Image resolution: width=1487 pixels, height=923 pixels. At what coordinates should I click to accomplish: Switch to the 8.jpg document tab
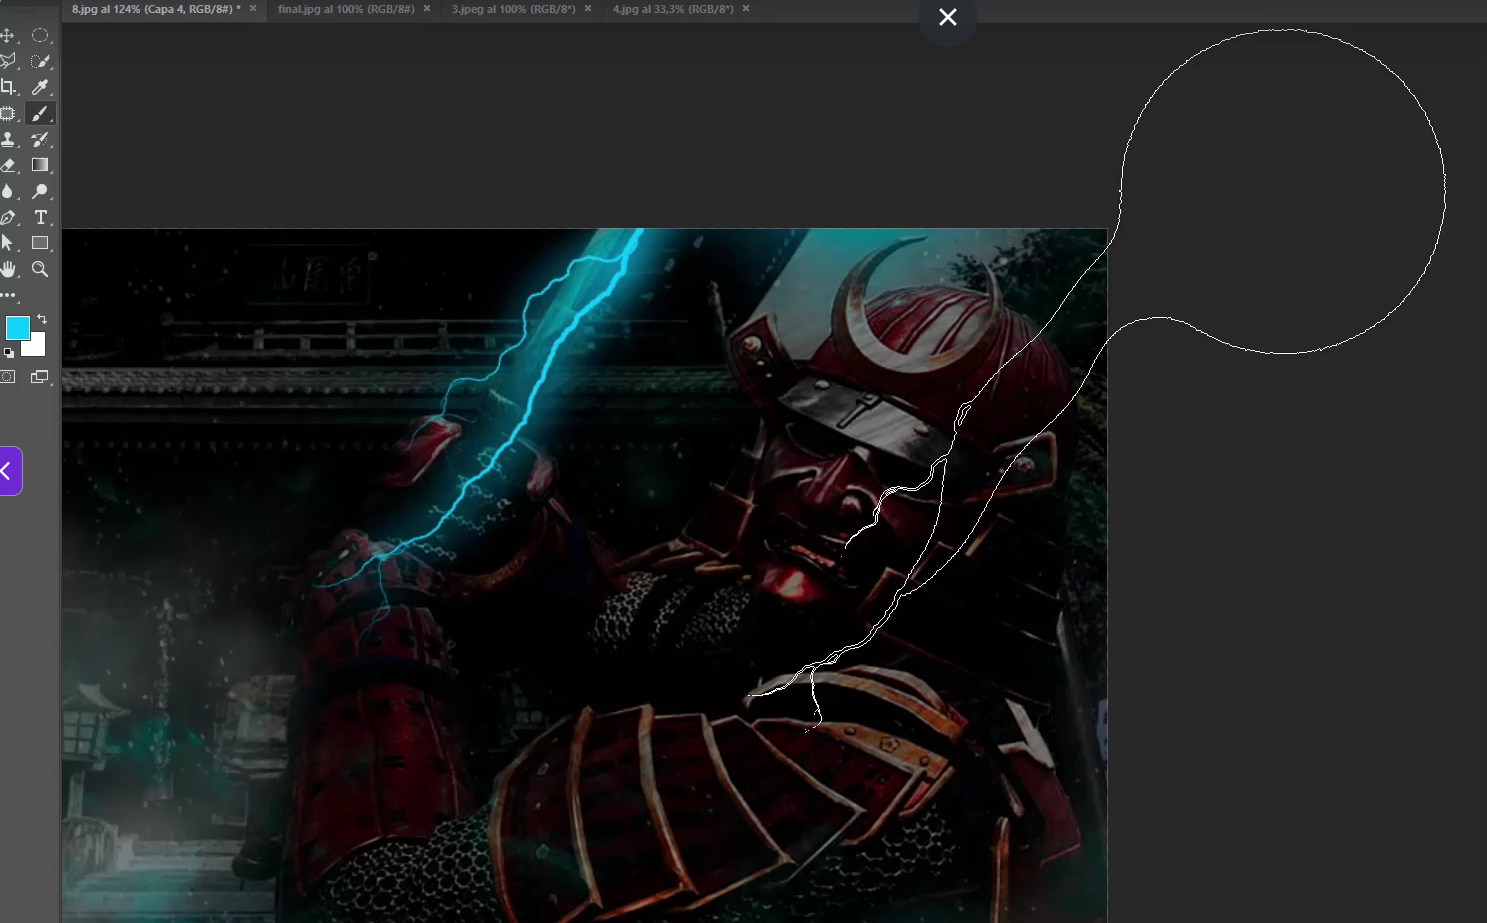[x=156, y=9]
